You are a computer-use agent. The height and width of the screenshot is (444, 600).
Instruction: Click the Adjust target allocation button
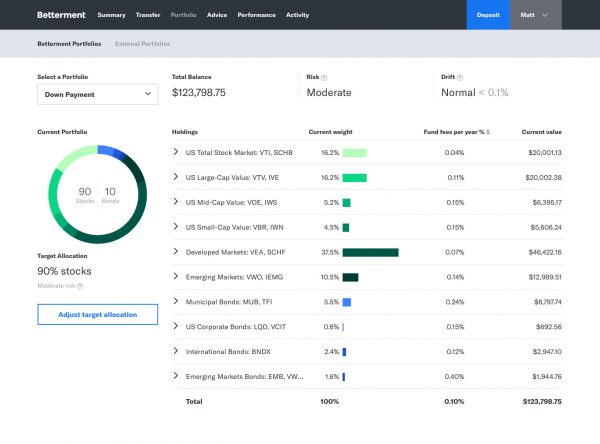point(96,314)
